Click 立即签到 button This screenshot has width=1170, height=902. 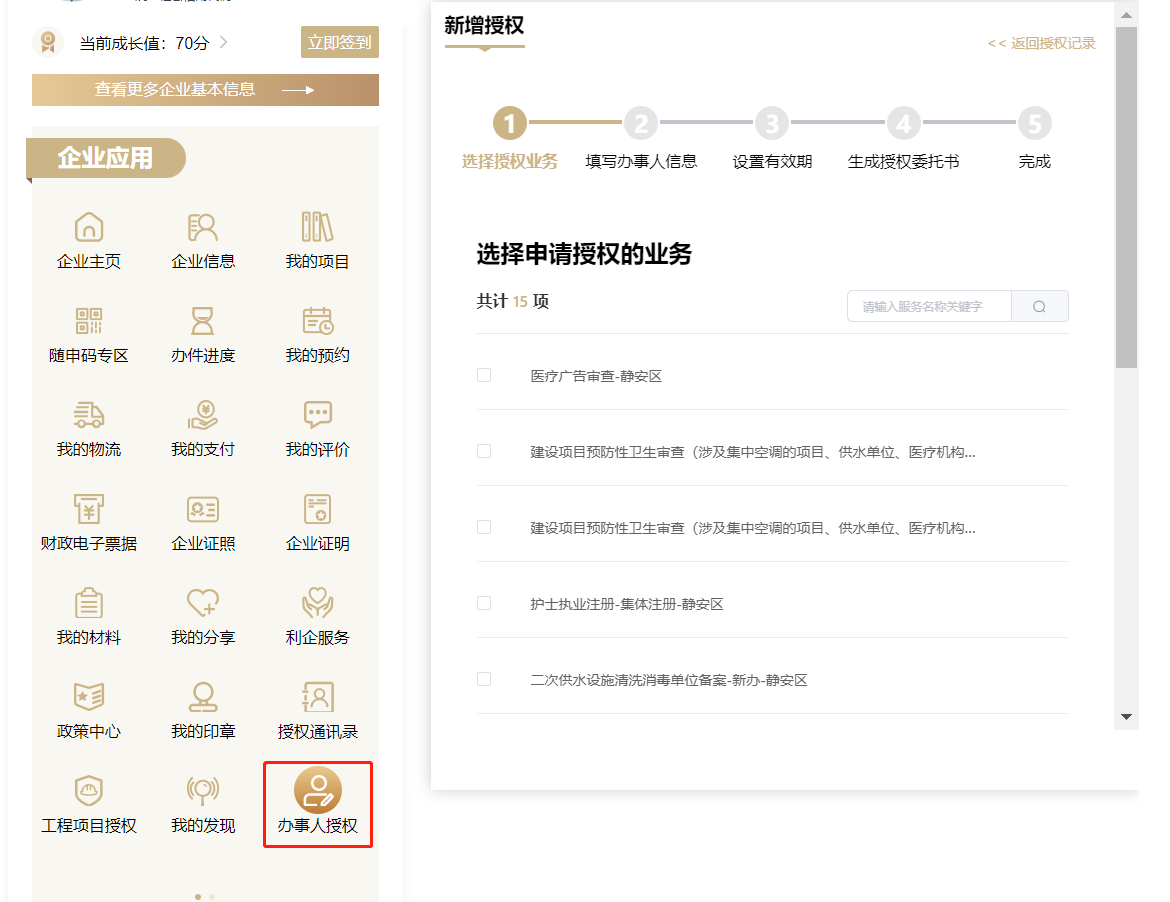339,42
